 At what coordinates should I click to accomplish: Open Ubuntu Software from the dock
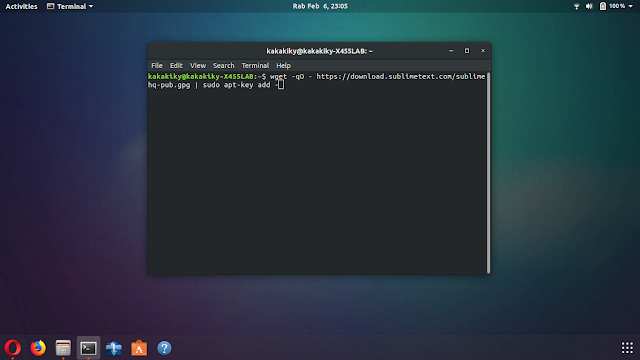[139, 348]
